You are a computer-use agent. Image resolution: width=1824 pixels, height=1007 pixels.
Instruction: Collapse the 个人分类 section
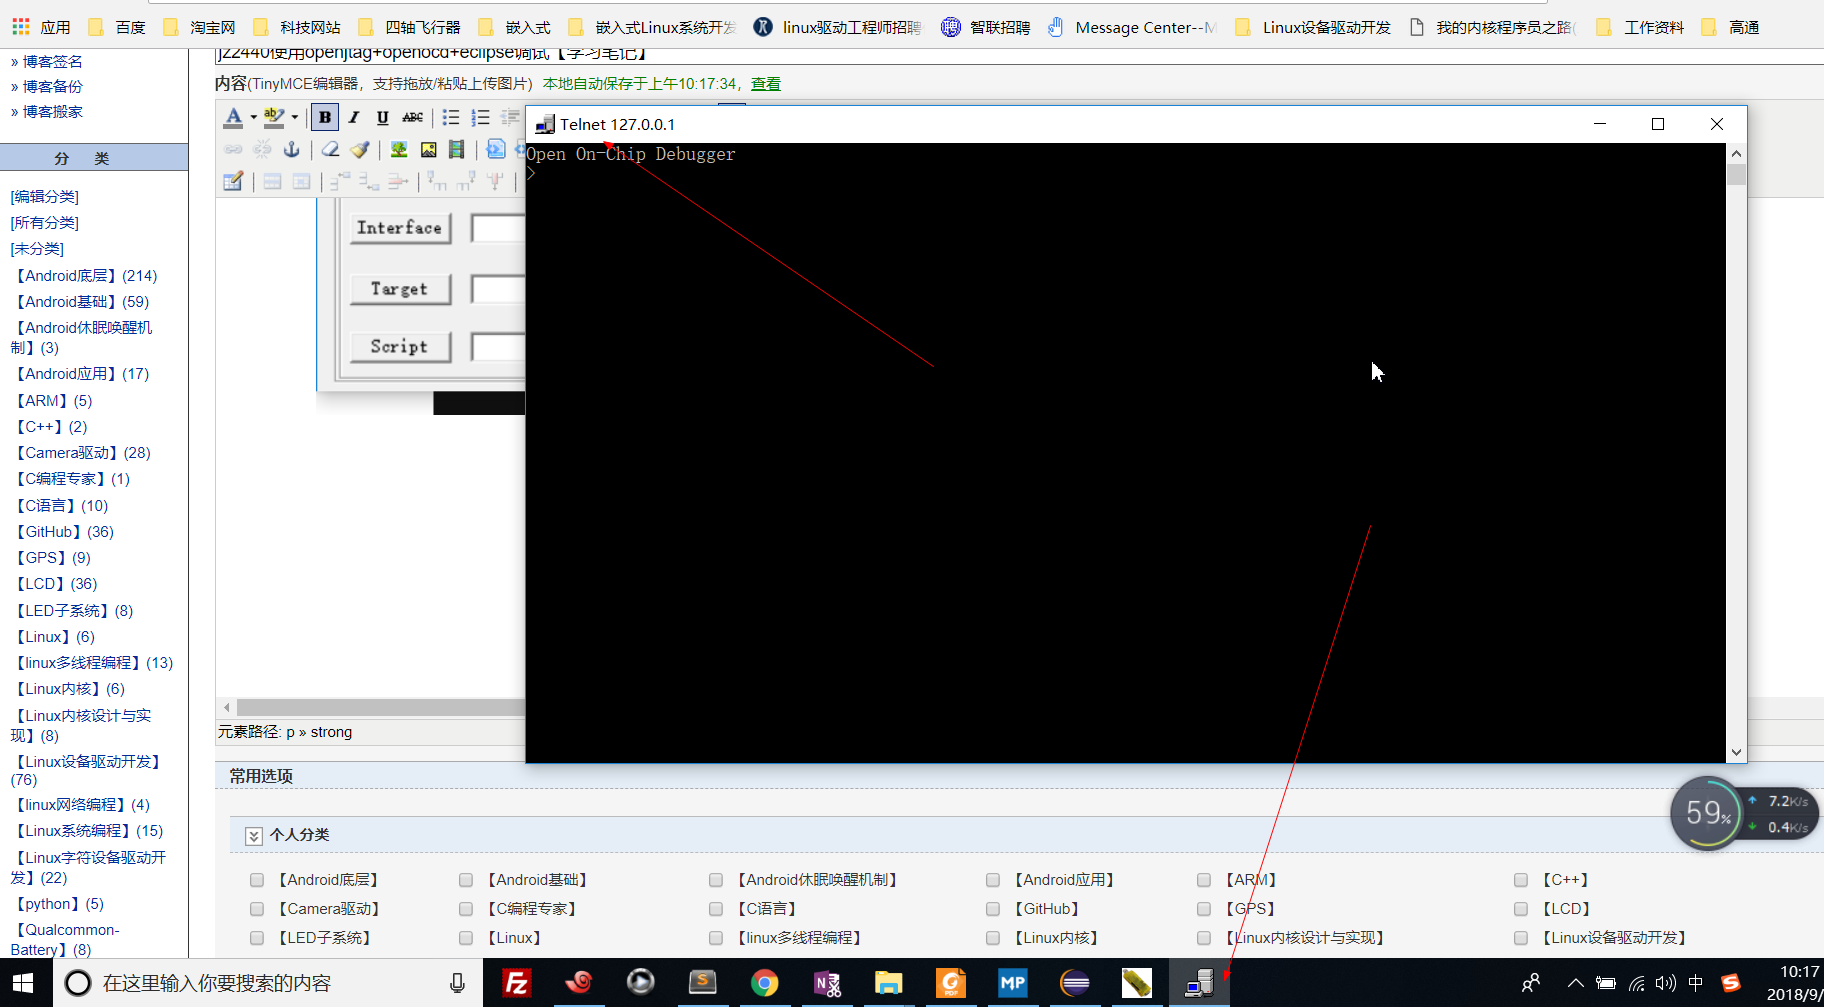coord(254,835)
